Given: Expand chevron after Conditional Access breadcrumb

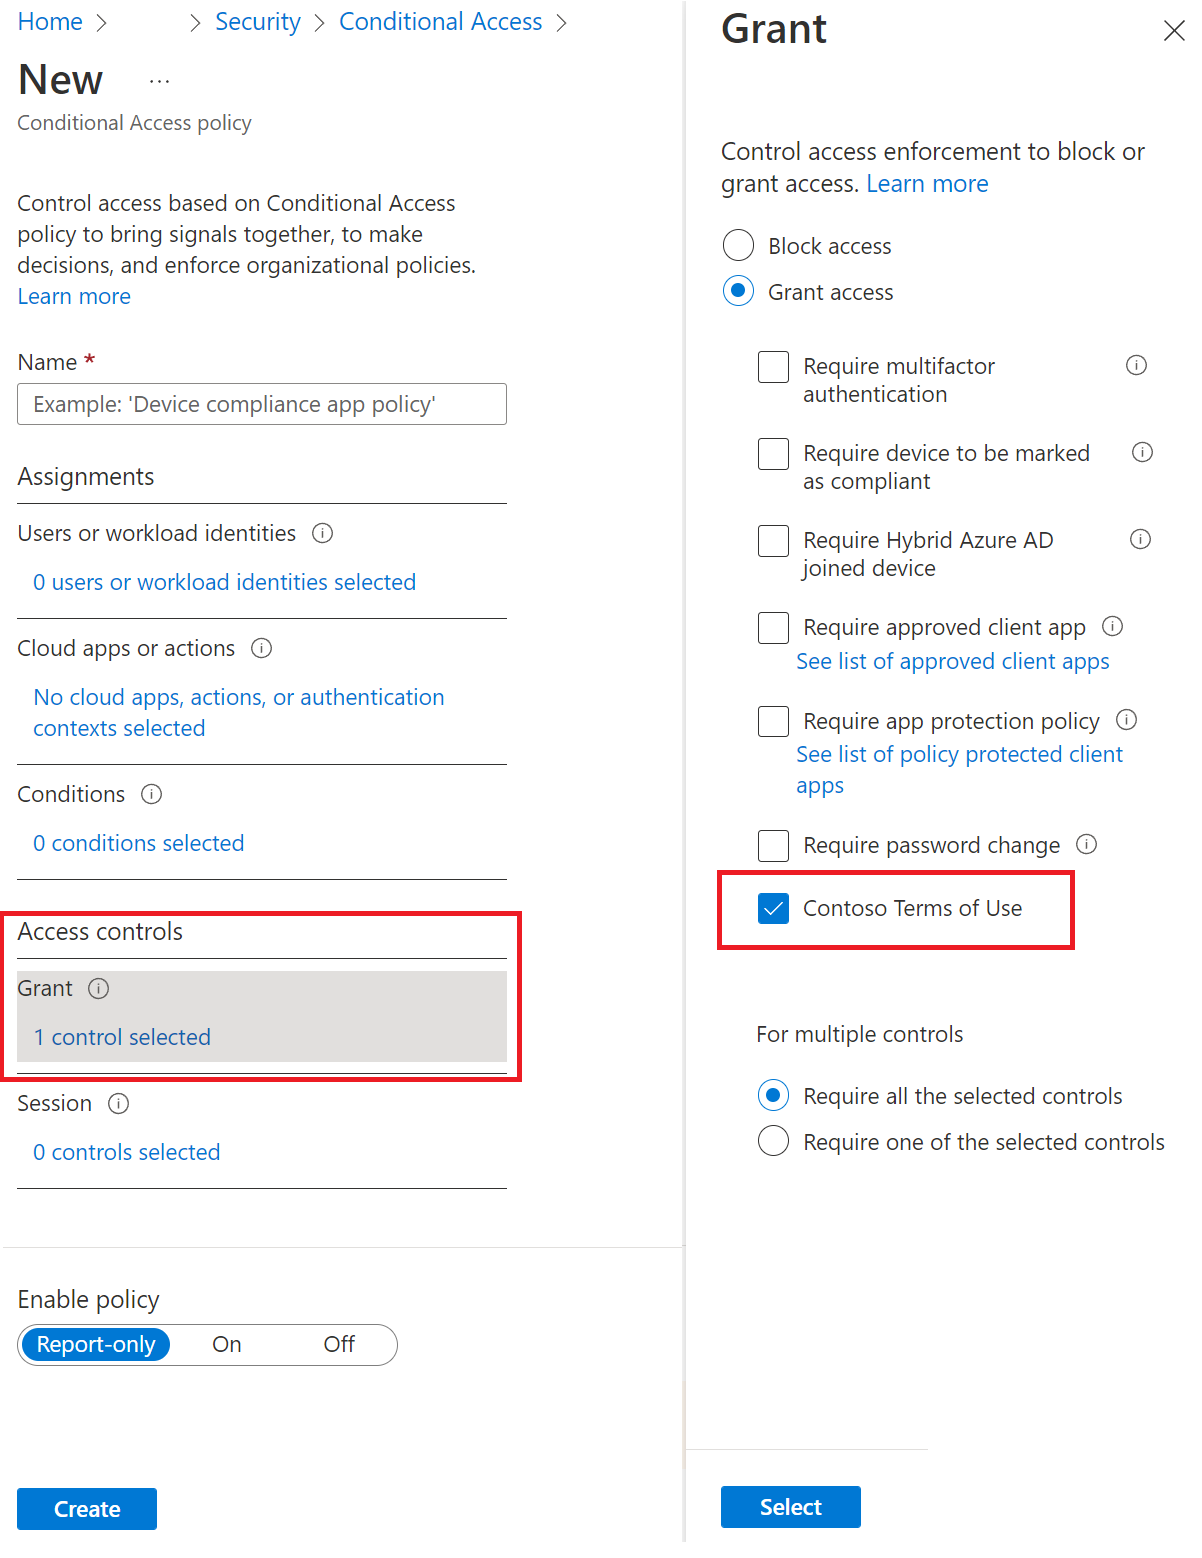Looking at the screenshot, I should coord(562,21).
